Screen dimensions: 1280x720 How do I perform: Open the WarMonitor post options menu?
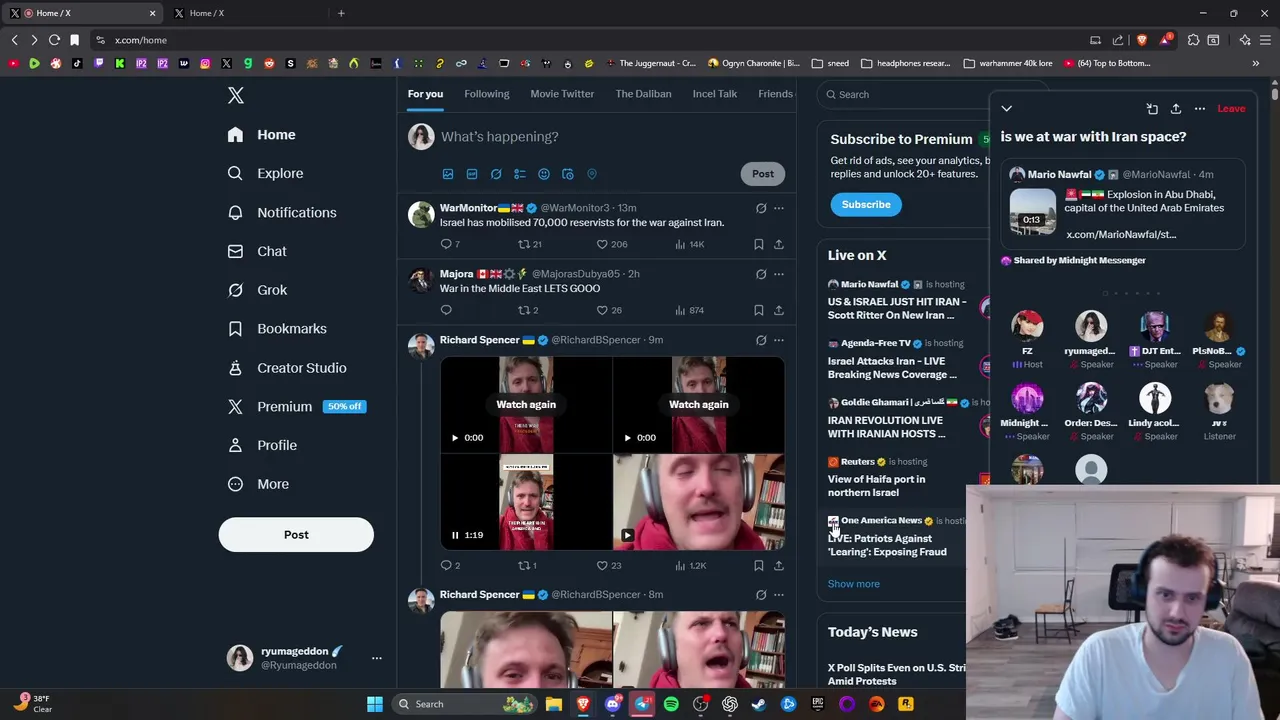pos(779,208)
